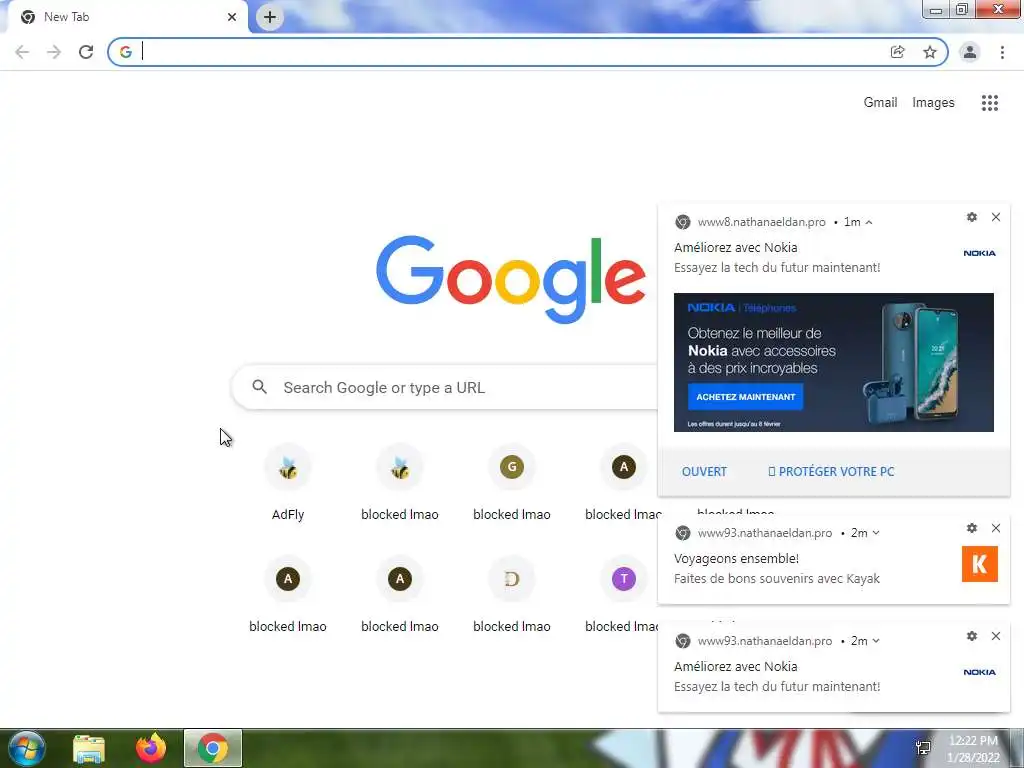Open the D blocked lmao shortcut
This screenshot has width=1024, height=768.
512,595
